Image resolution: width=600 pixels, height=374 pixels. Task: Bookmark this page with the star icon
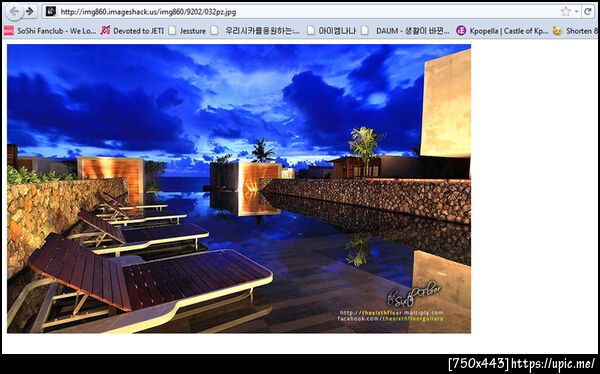pos(566,11)
